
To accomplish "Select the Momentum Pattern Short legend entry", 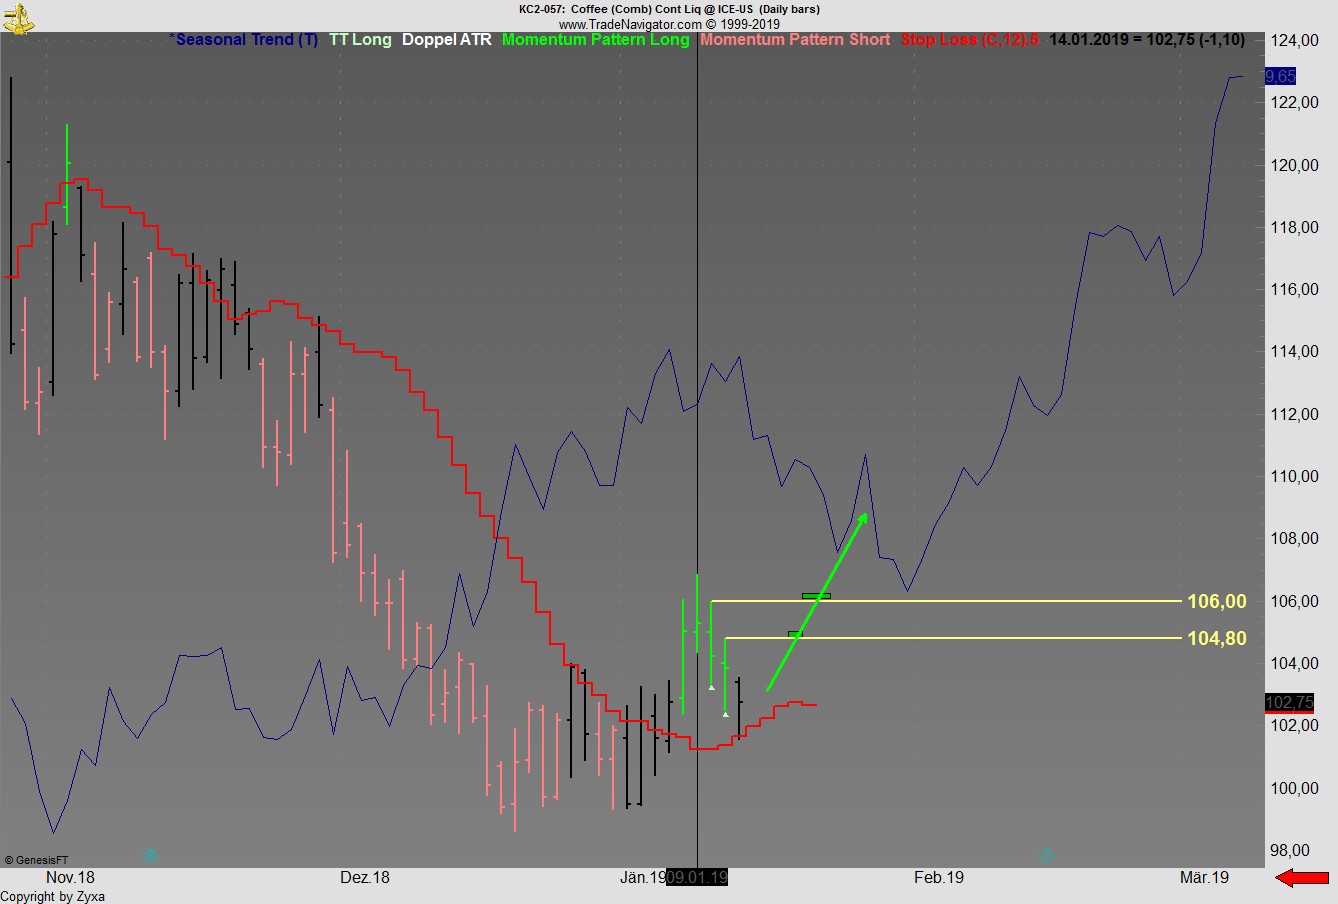I will tap(795, 40).
